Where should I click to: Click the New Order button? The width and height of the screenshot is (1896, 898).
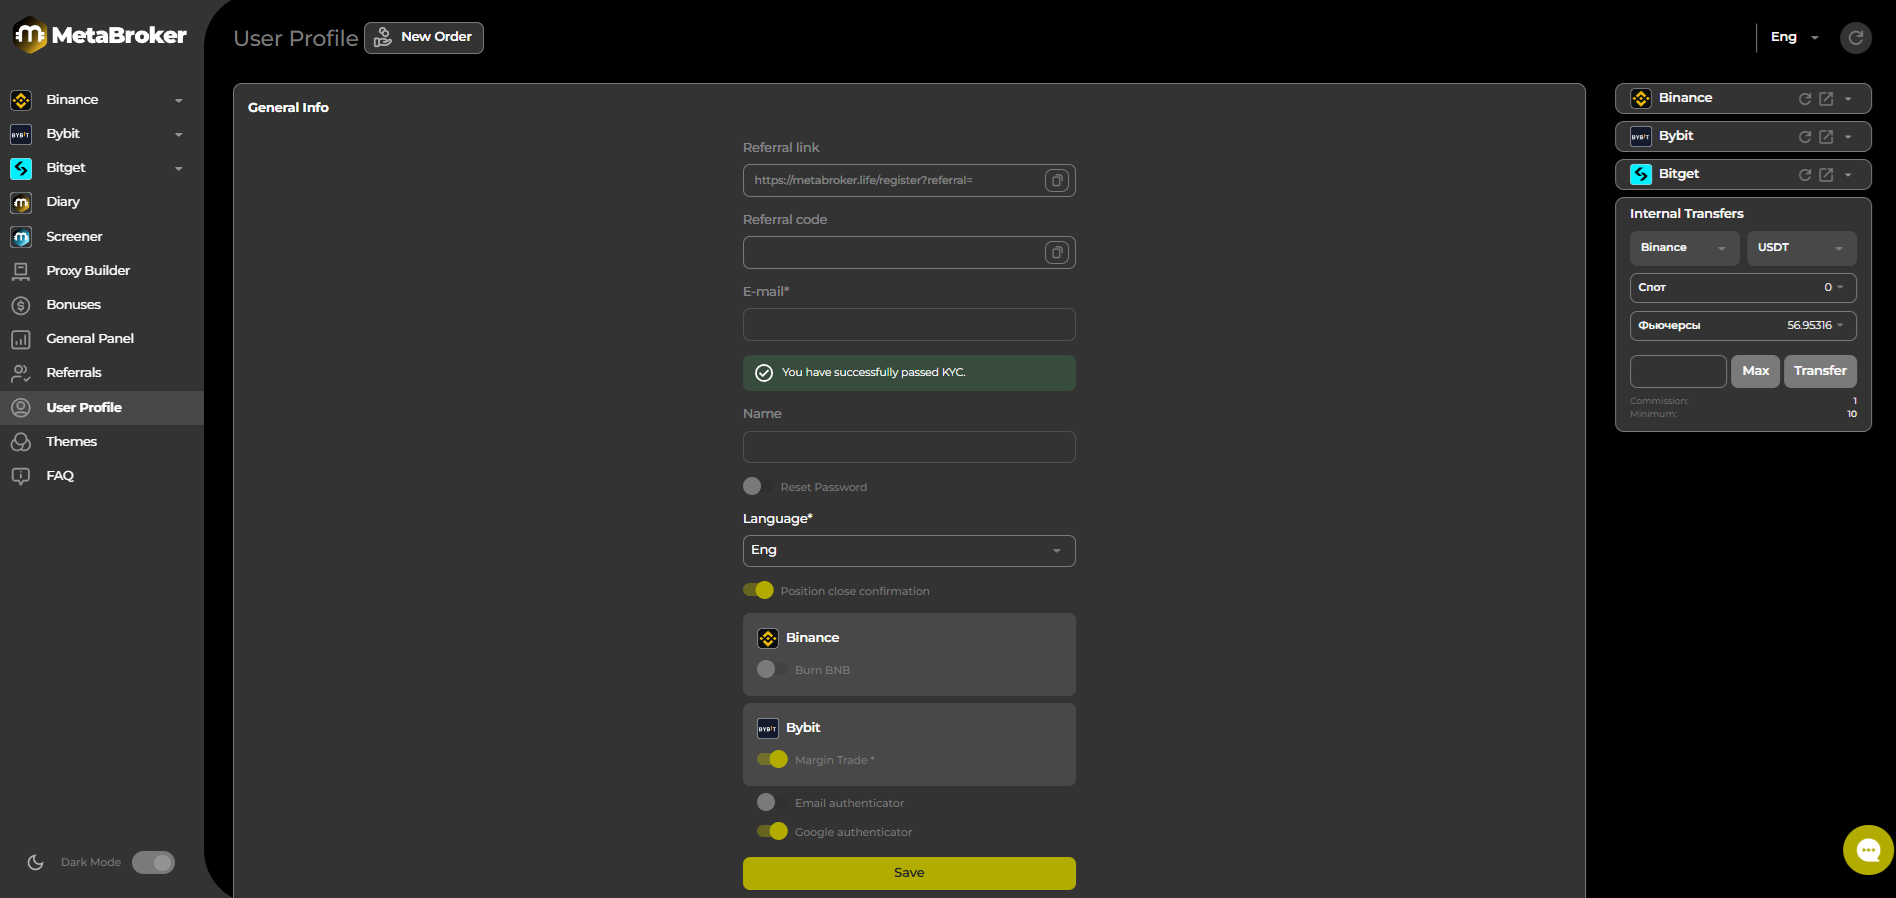[x=423, y=38]
